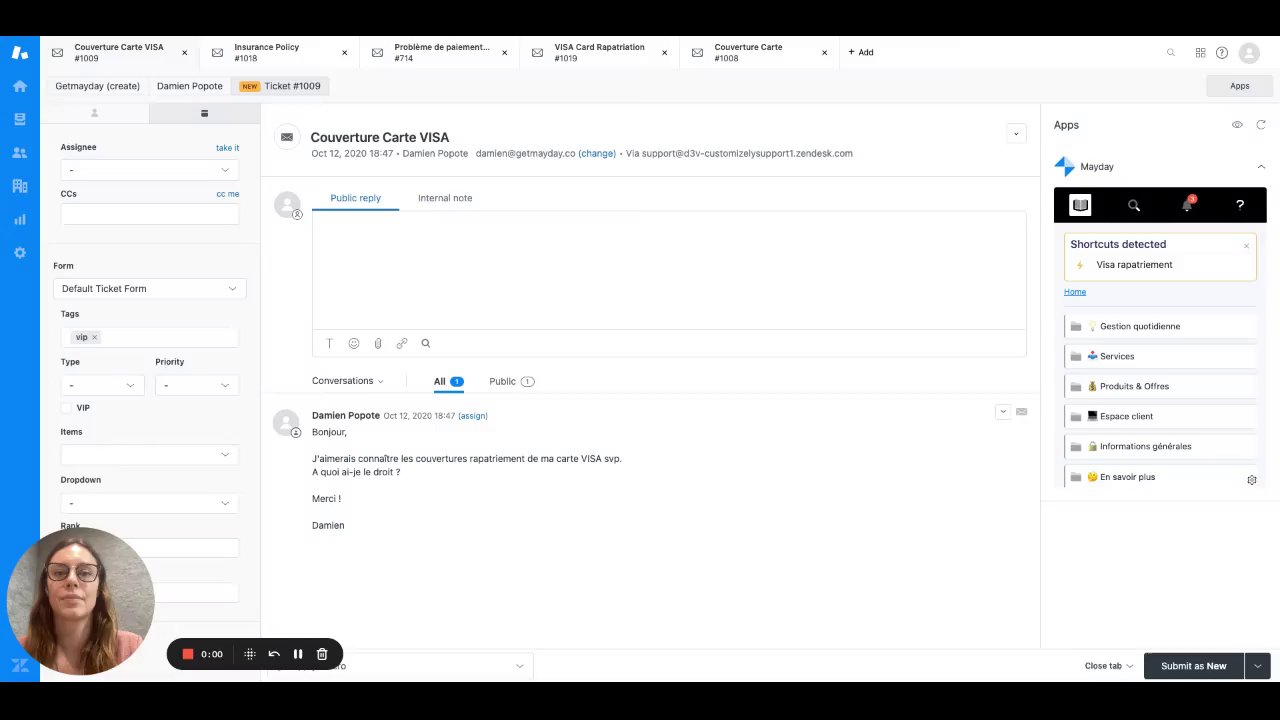
Task: Open the Admin gear icon in sidebar
Action: [20, 253]
